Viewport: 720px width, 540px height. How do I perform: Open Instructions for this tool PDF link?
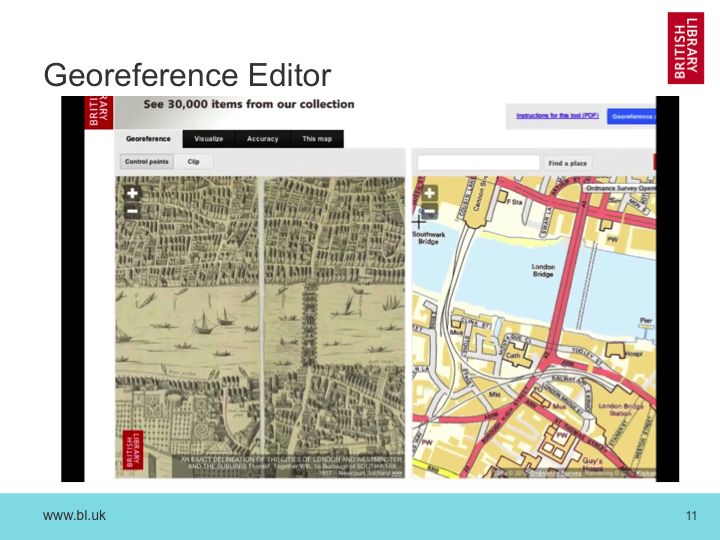point(555,116)
